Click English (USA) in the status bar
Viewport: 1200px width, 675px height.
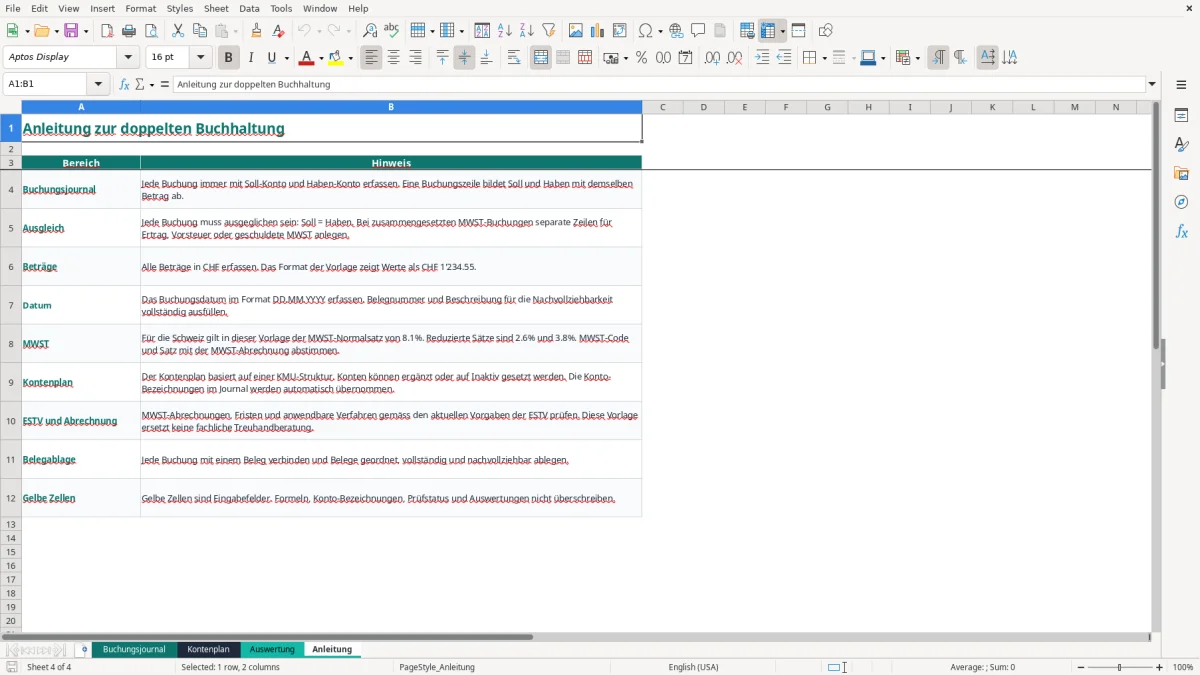pos(693,667)
